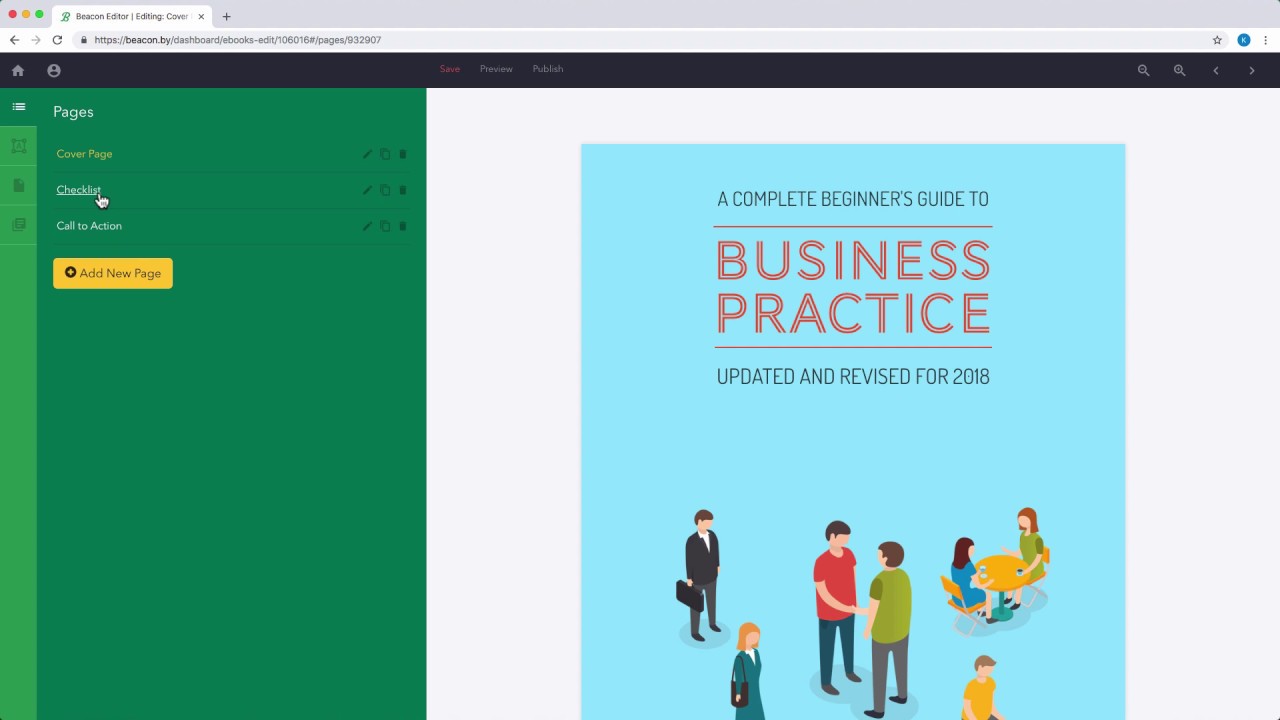Reload the browser page
Viewport: 1280px width, 720px height.
(57, 40)
